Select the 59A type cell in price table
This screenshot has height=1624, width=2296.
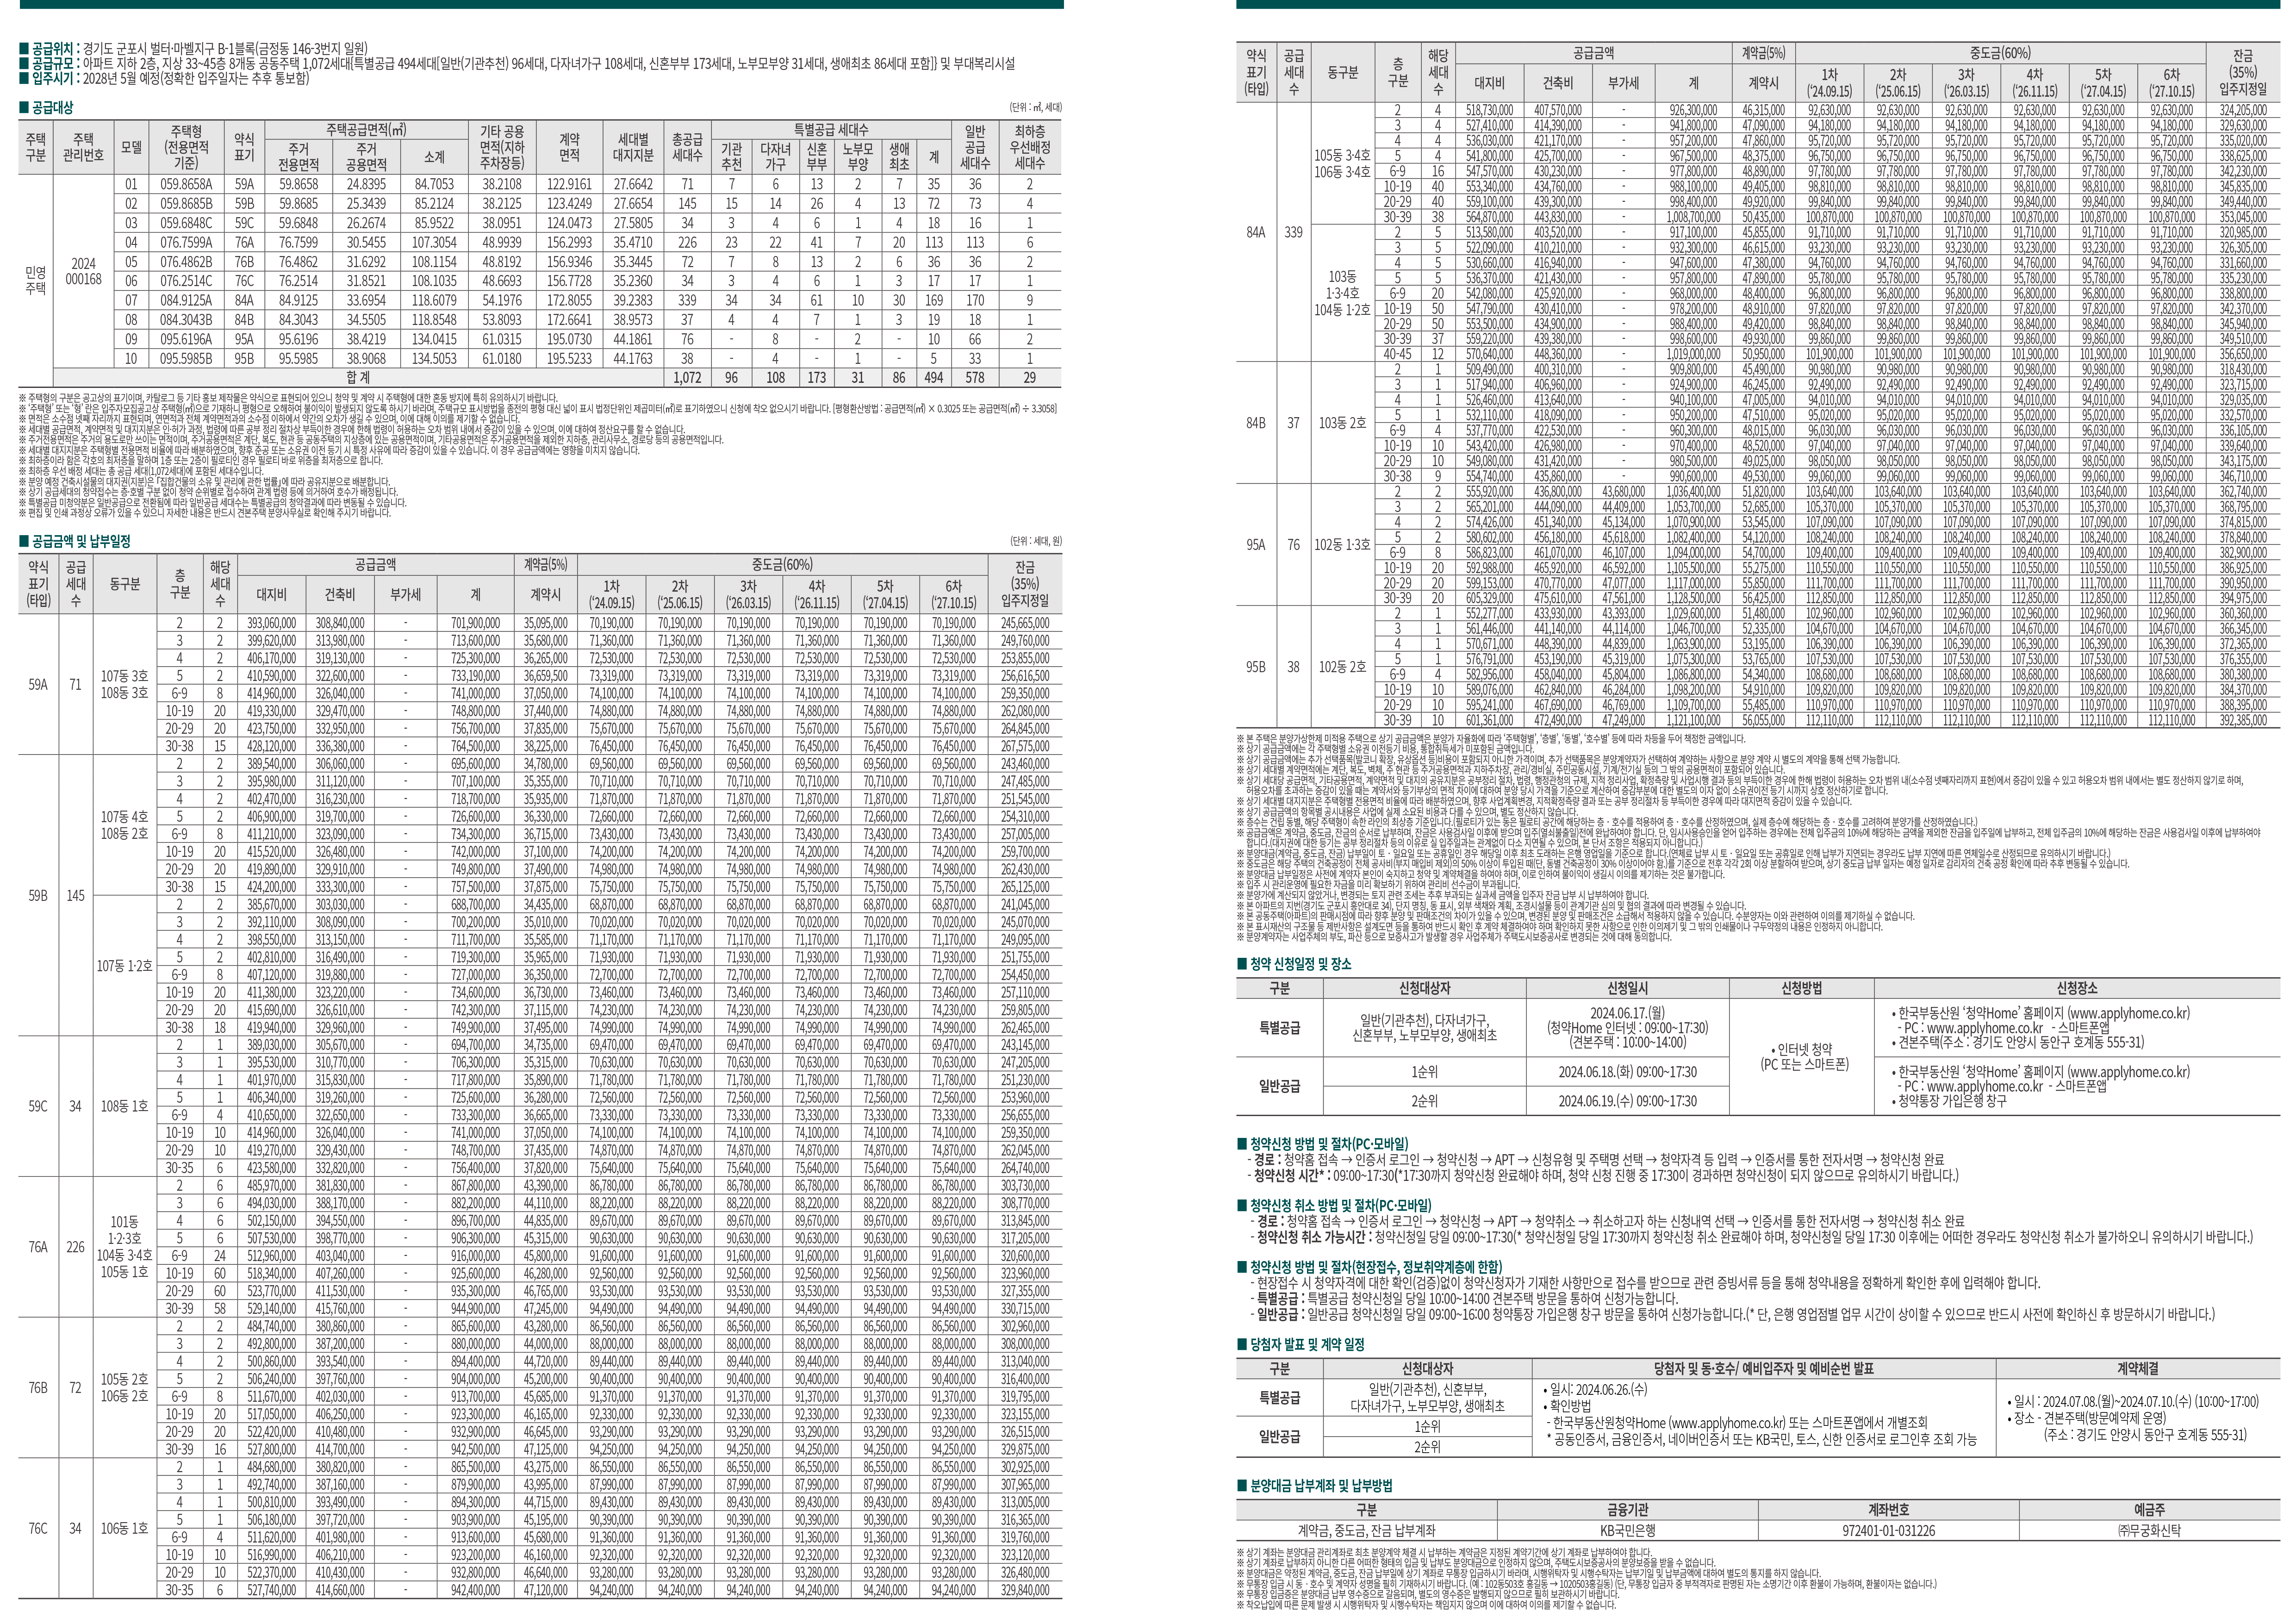(x=38, y=685)
